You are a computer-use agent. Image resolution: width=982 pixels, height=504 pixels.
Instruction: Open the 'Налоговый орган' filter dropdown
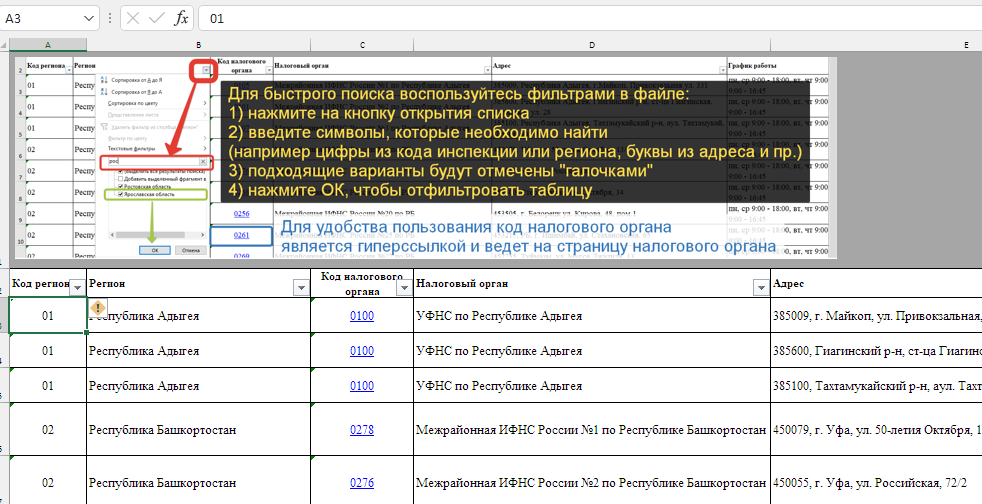tap(762, 287)
